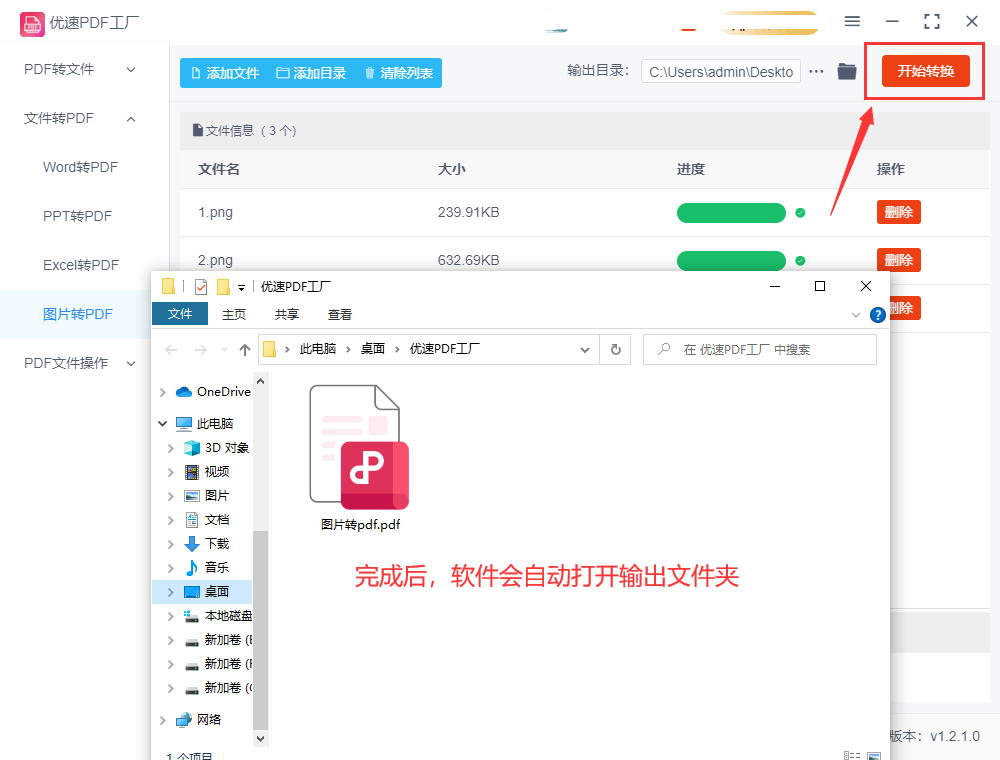Click progress bar of 1.png

731,213
